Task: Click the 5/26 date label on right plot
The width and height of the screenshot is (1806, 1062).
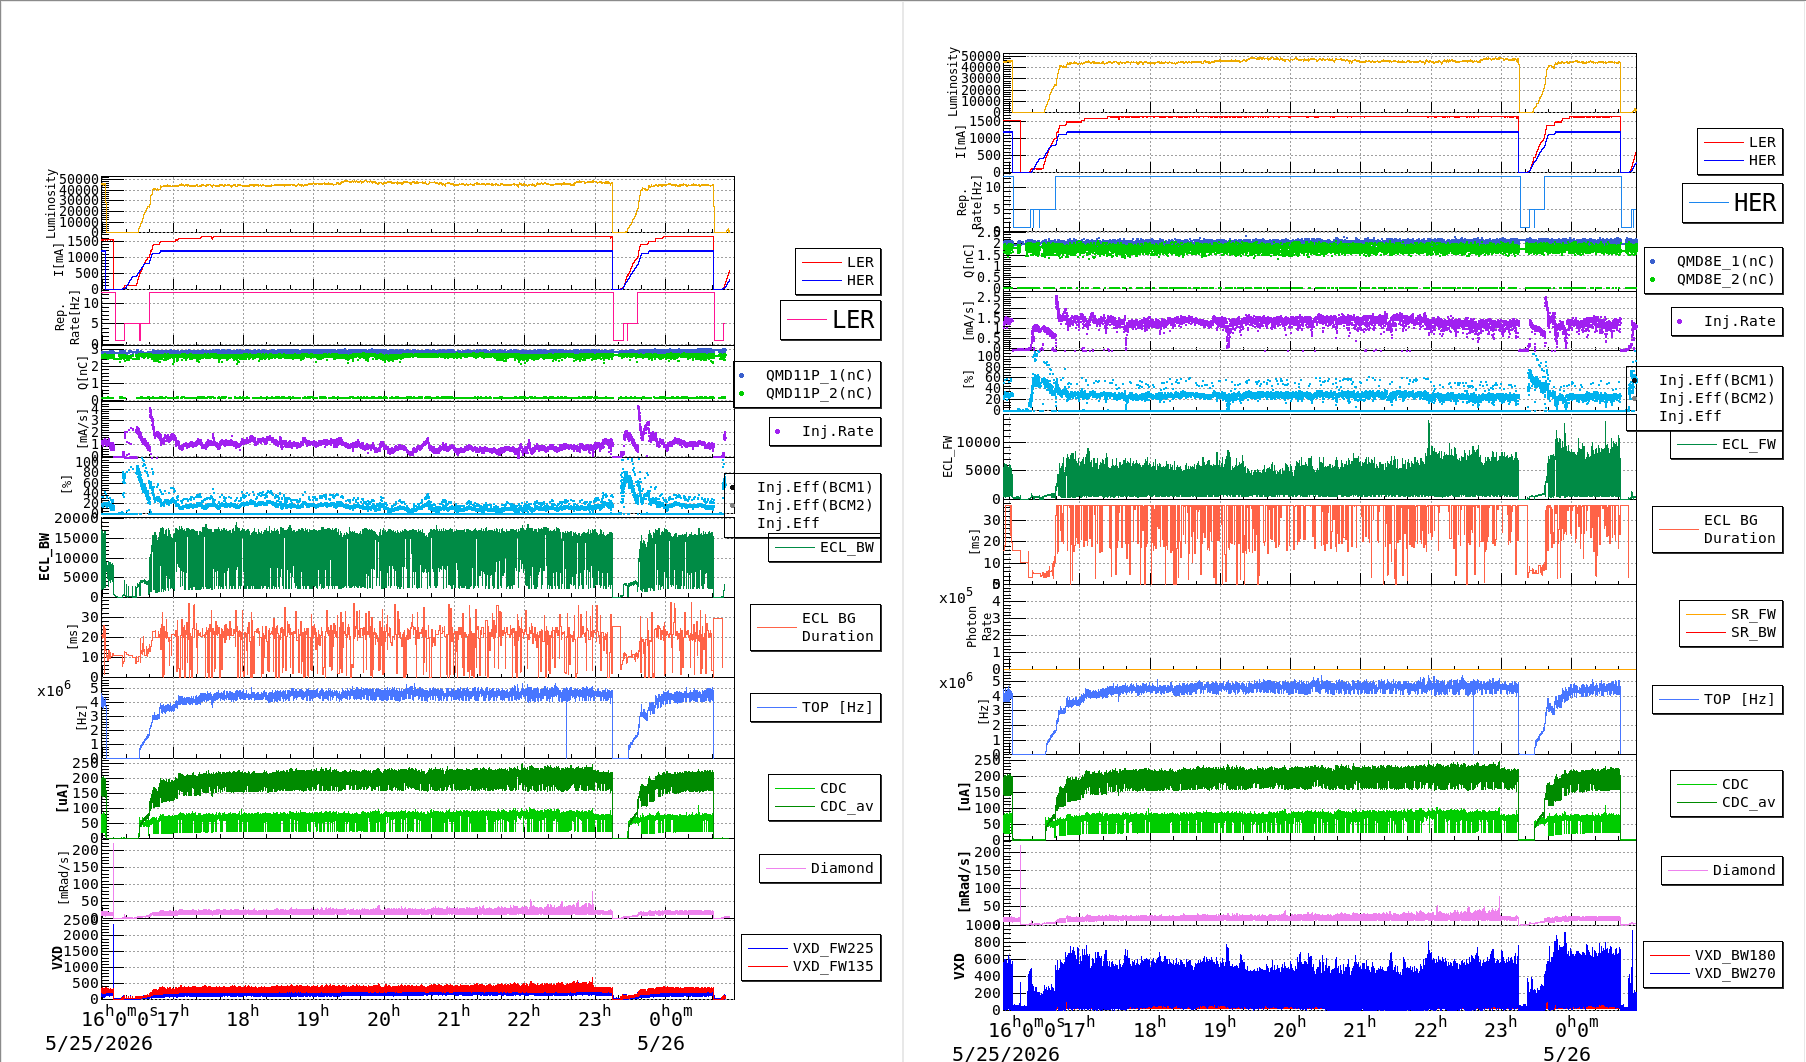Action: coord(1566,1053)
